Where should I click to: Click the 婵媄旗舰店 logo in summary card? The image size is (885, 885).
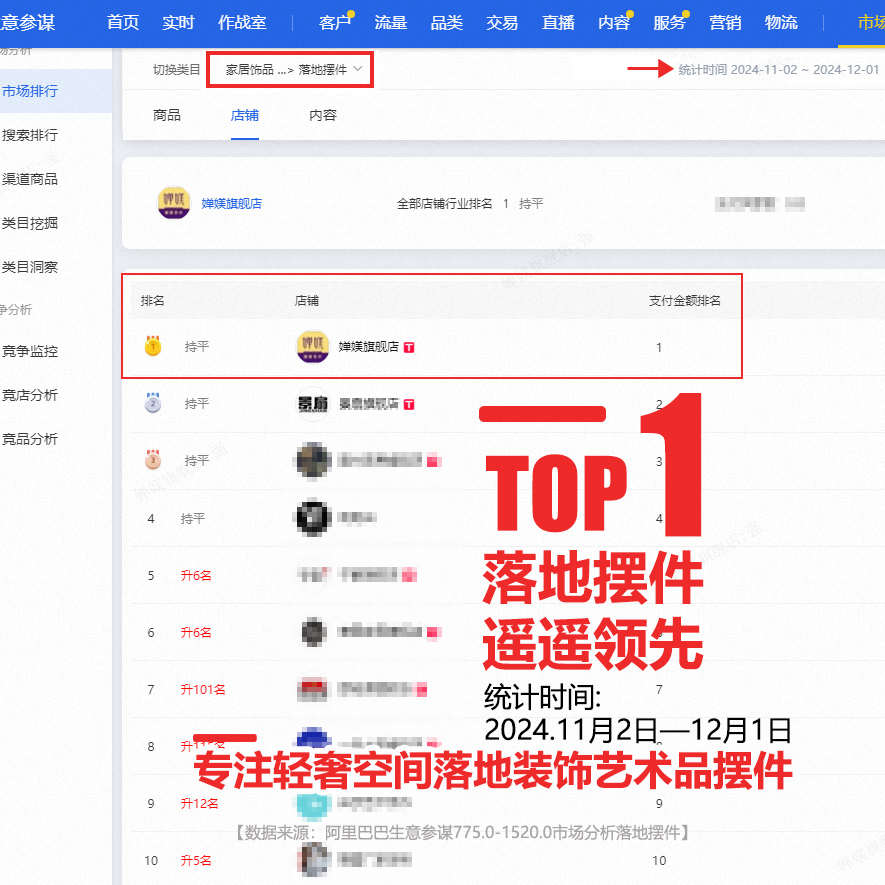coord(174,203)
